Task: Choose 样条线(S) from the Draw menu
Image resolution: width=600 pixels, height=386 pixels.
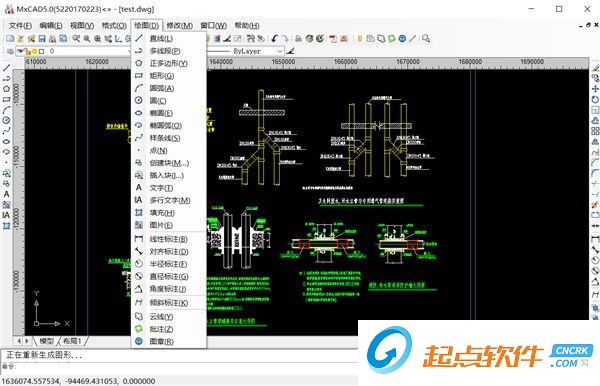Action: click(169, 138)
